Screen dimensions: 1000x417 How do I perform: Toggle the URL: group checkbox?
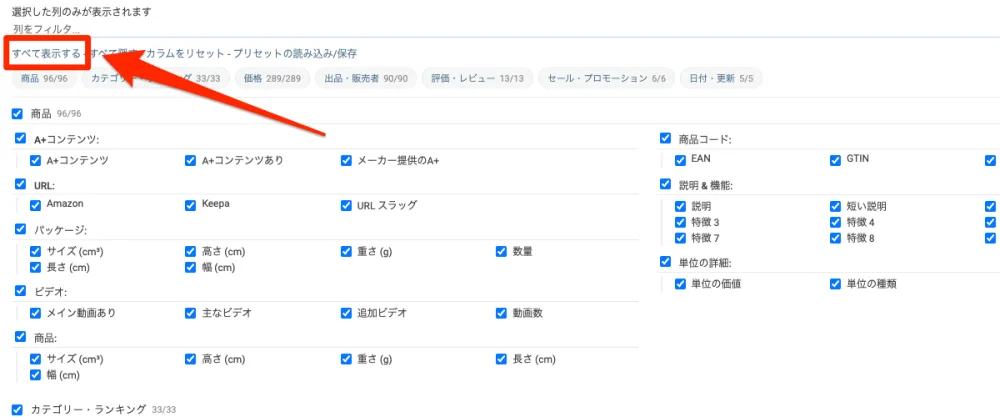20,184
